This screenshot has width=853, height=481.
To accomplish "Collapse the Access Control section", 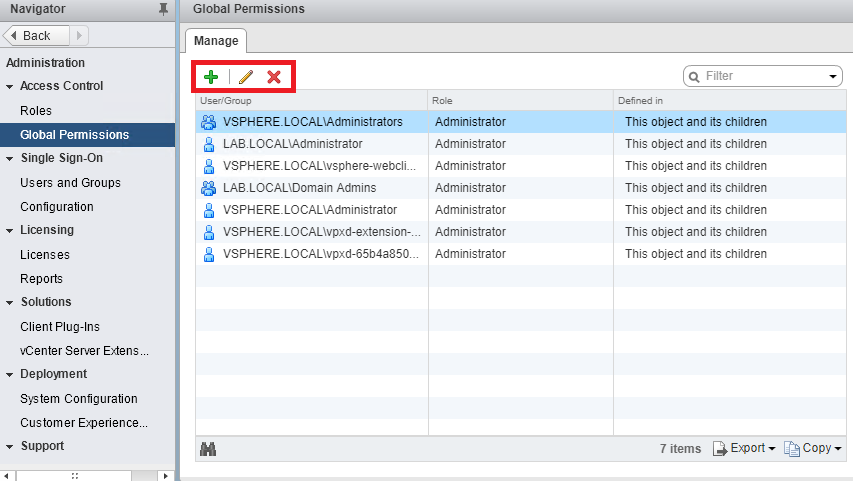I will pyautogui.click(x=9, y=86).
